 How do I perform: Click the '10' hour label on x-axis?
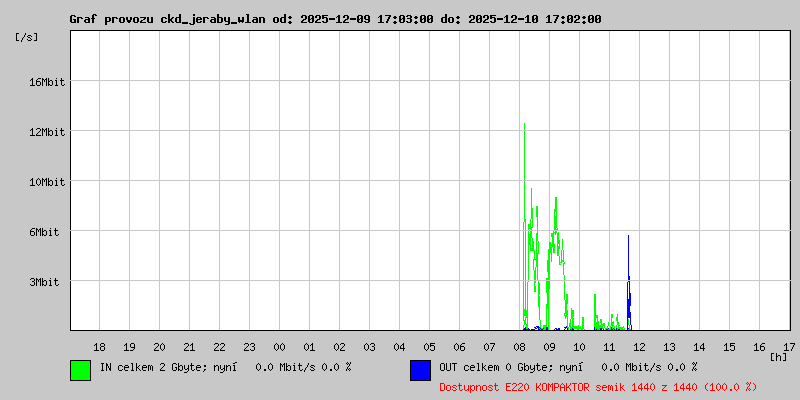coord(580,347)
